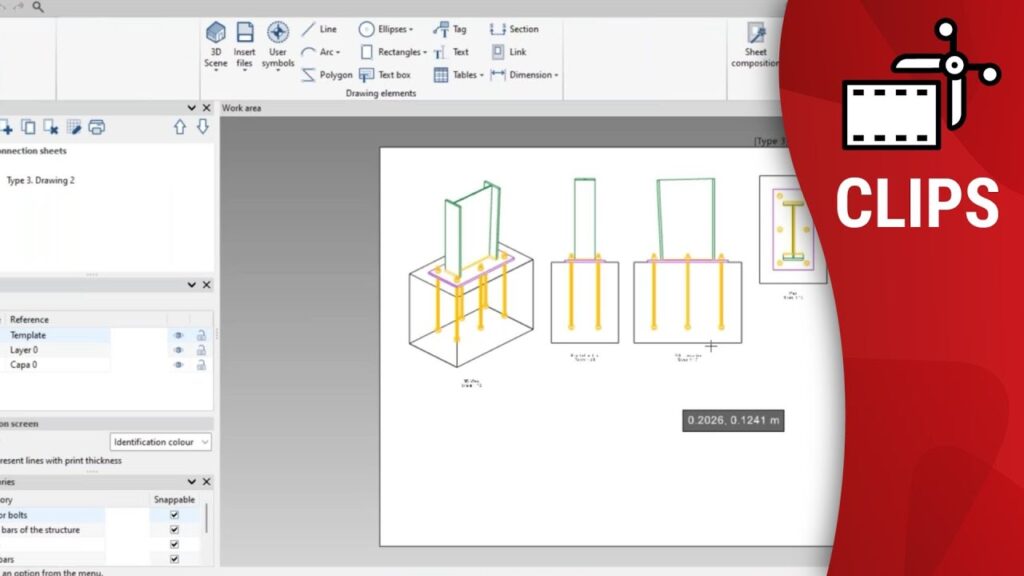Viewport: 1024px width, 576px height.
Task: Open the 3D Scene tool
Action: tap(215, 45)
